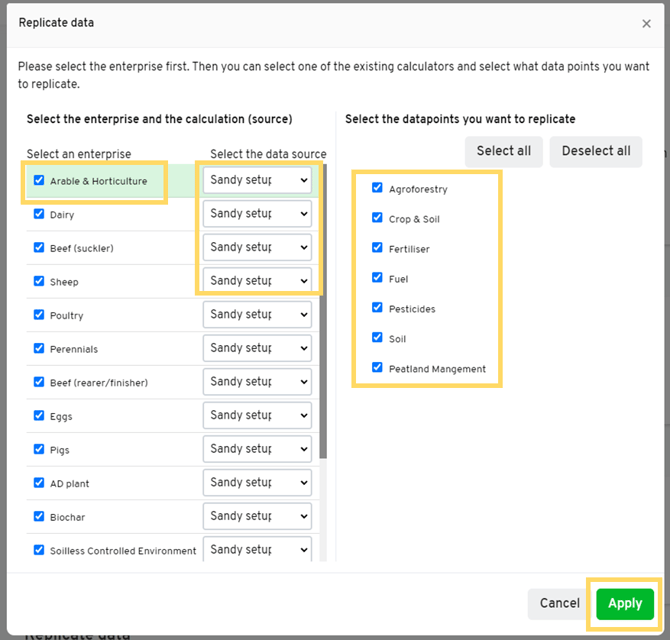This screenshot has width=670, height=640.
Task: Open the Dairy data source dropdown
Action: pyautogui.click(x=257, y=214)
